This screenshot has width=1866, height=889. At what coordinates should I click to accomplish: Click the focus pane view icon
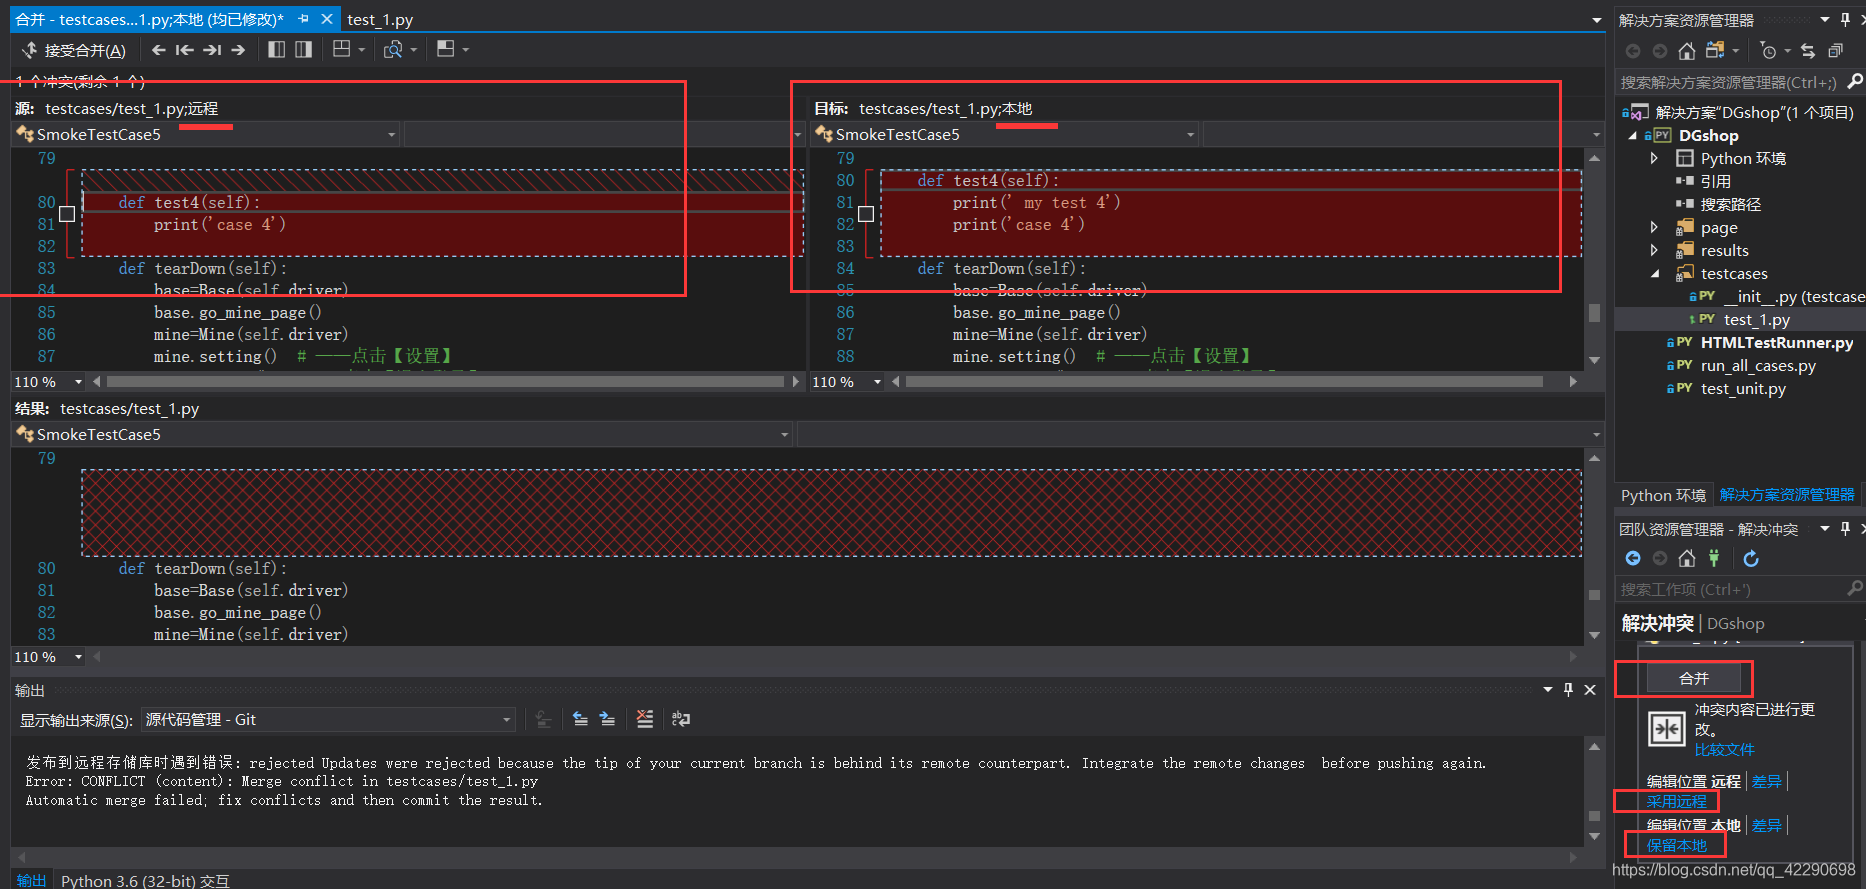point(446,49)
